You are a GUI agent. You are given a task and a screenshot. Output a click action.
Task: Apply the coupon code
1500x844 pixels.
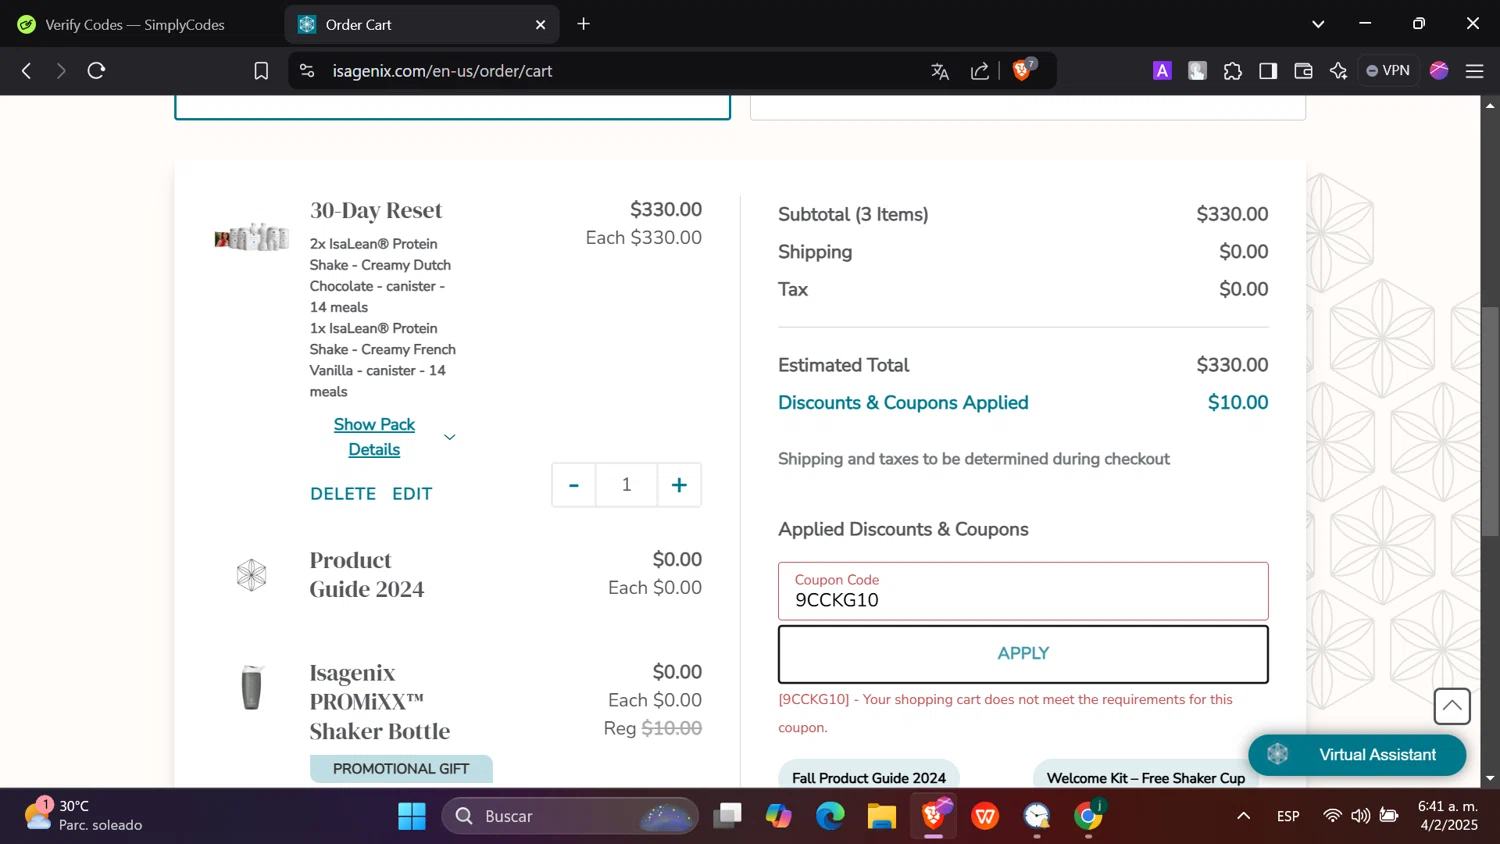coord(1023,654)
